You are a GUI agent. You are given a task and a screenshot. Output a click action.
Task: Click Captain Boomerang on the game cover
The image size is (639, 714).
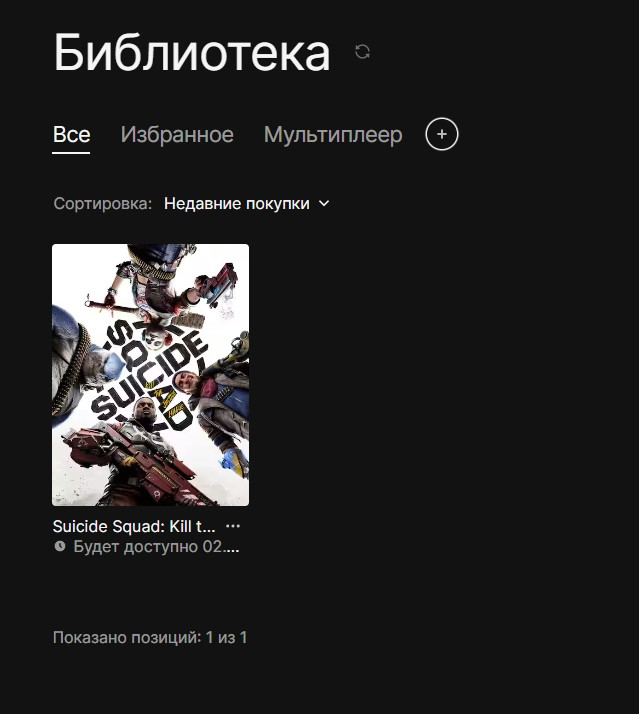[214, 401]
